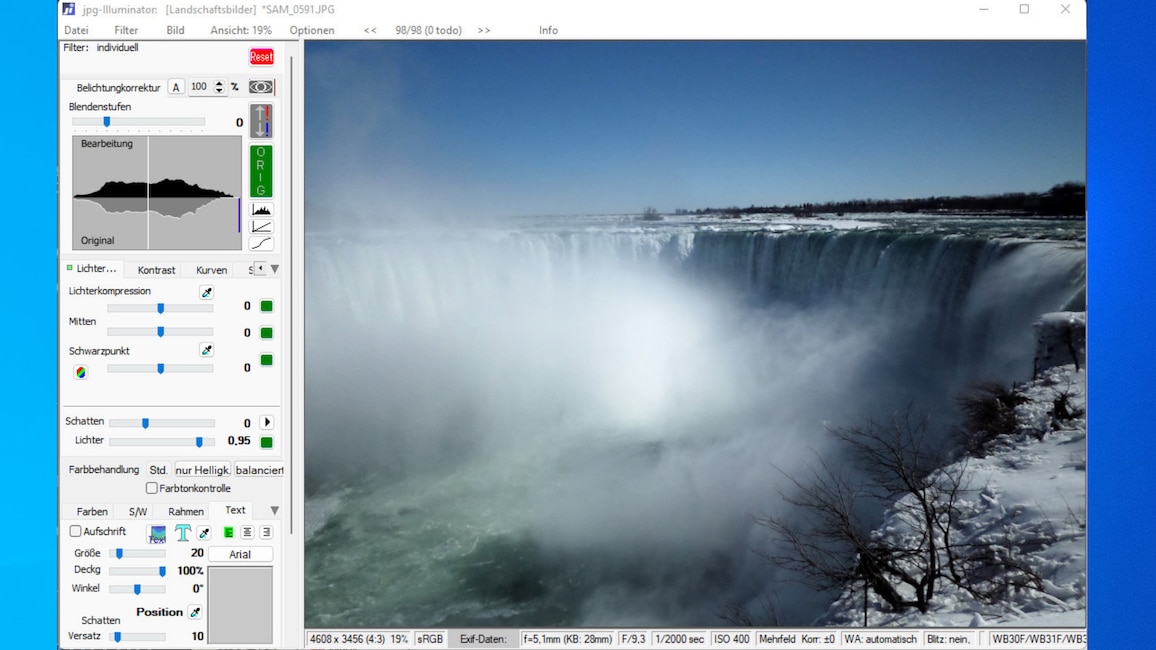Image resolution: width=1156 pixels, height=650 pixels.
Task: Open the Info menu
Action: (549, 30)
